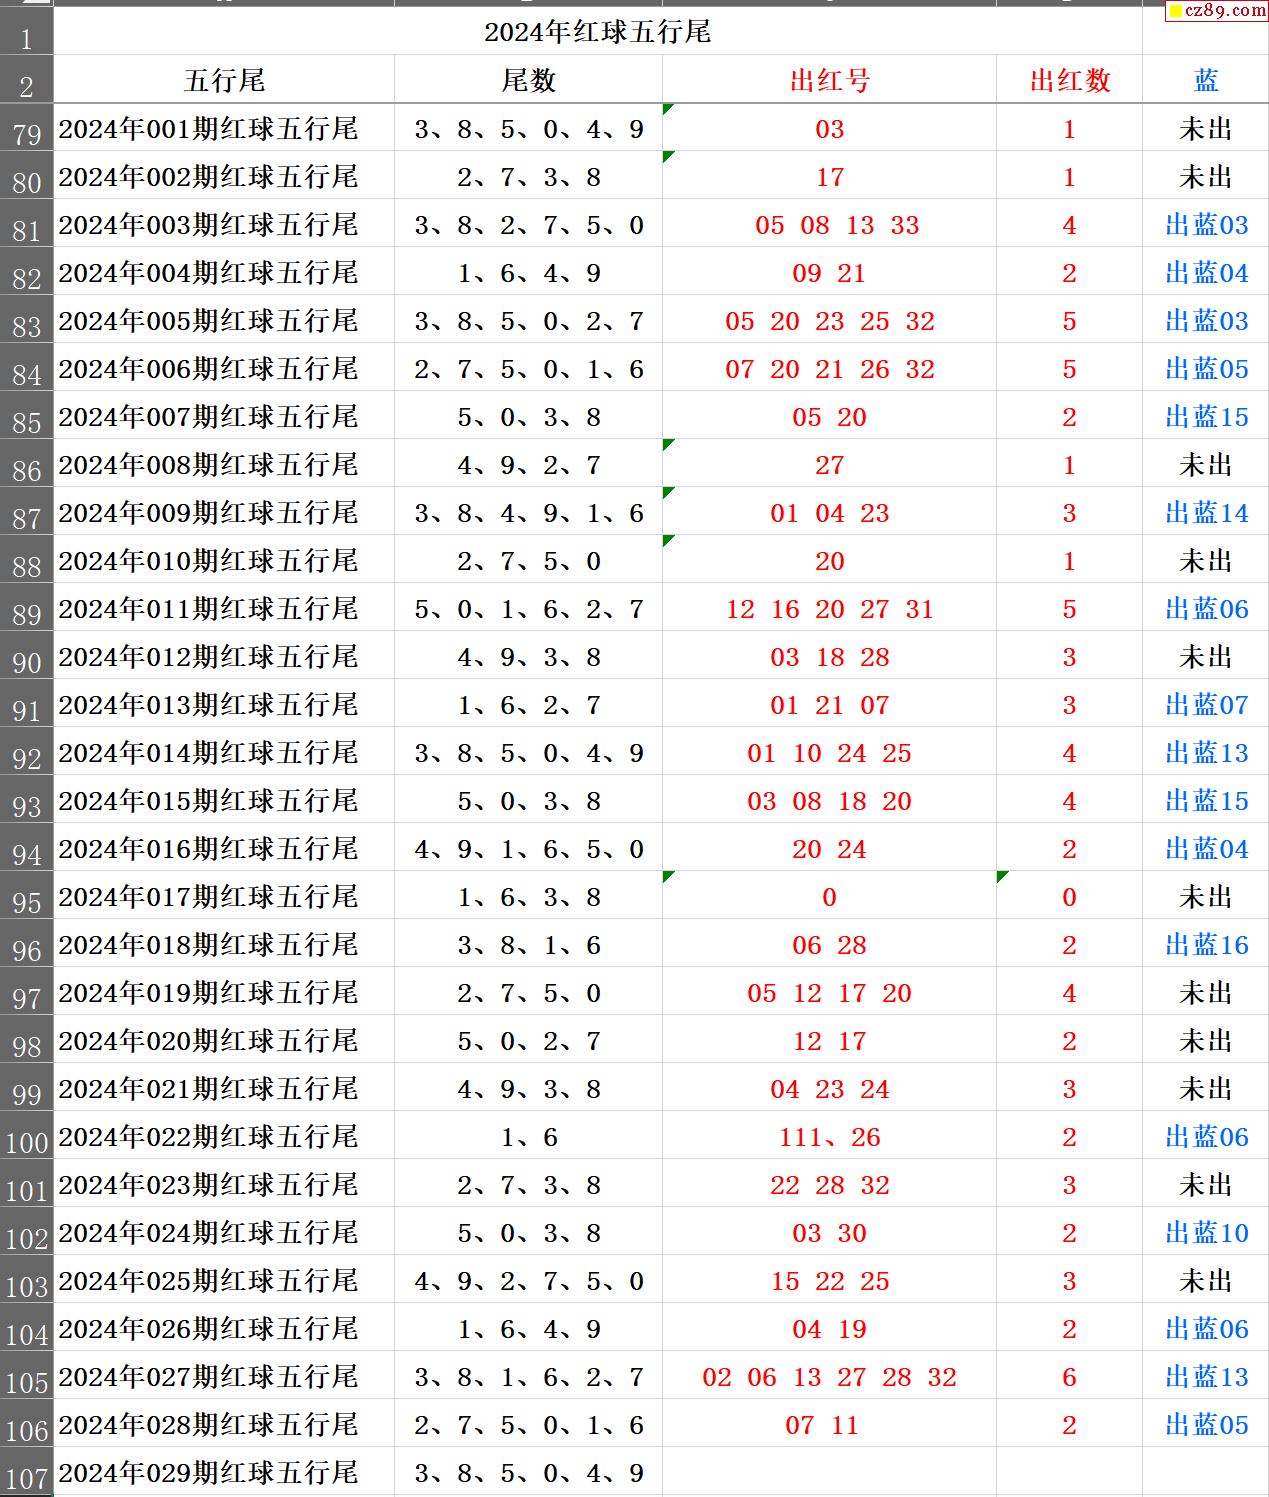Select the 出红号 header cell
The image size is (1269, 1497).
[x=829, y=80]
